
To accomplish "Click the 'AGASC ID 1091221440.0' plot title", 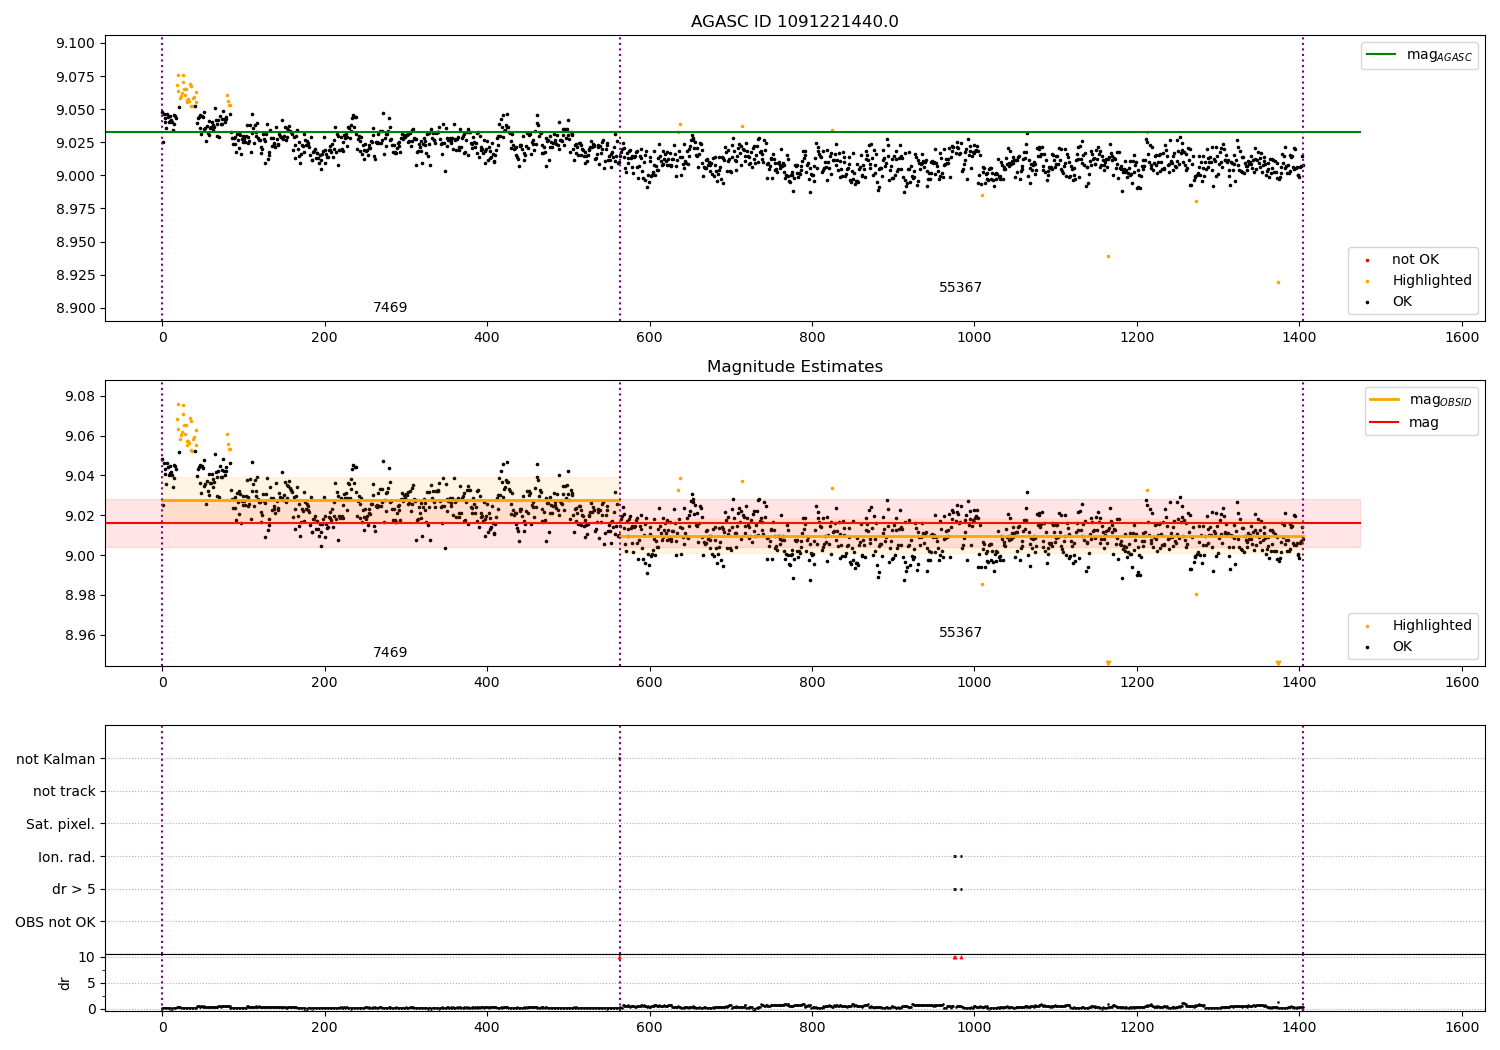I will [794, 22].
